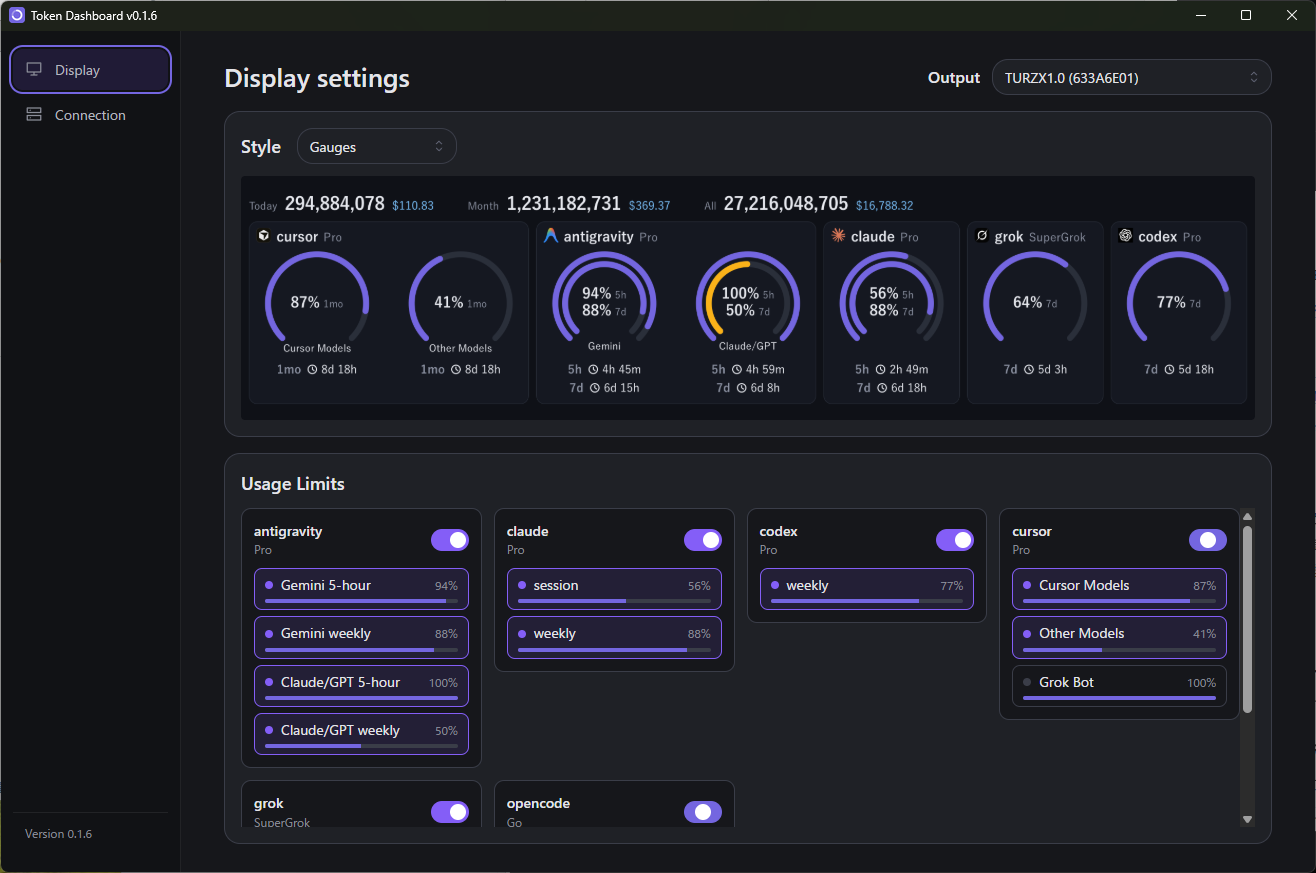Open the Display section in sidebar
Viewport: 1316px width, 873px height.
[x=91, y=70]
